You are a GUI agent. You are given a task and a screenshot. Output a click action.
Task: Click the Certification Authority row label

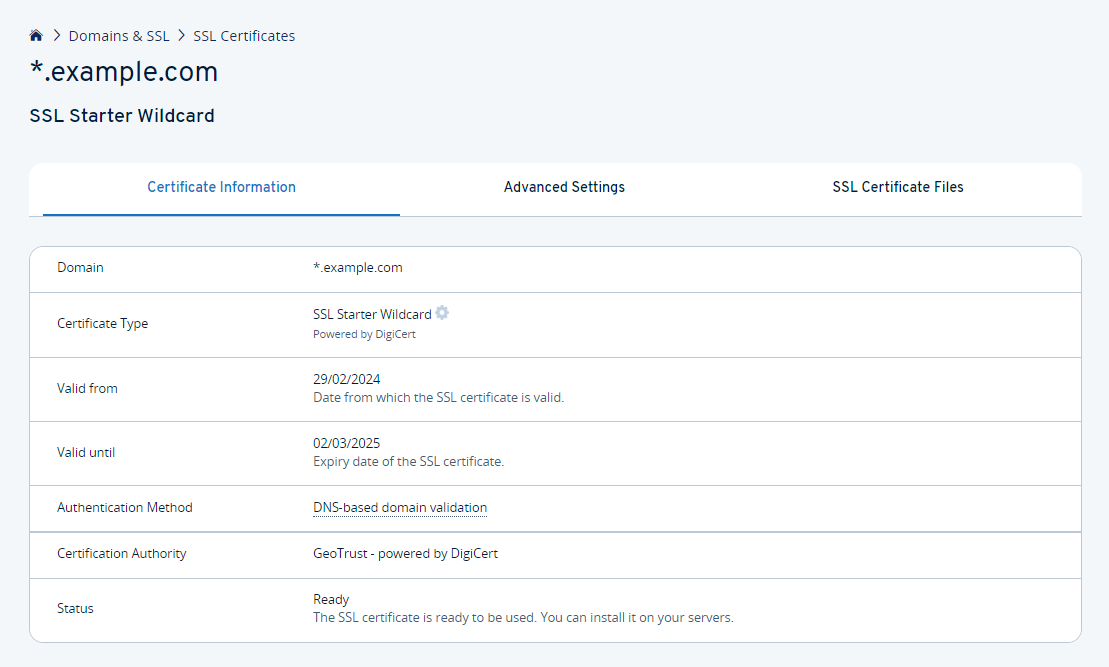[122, 553]
